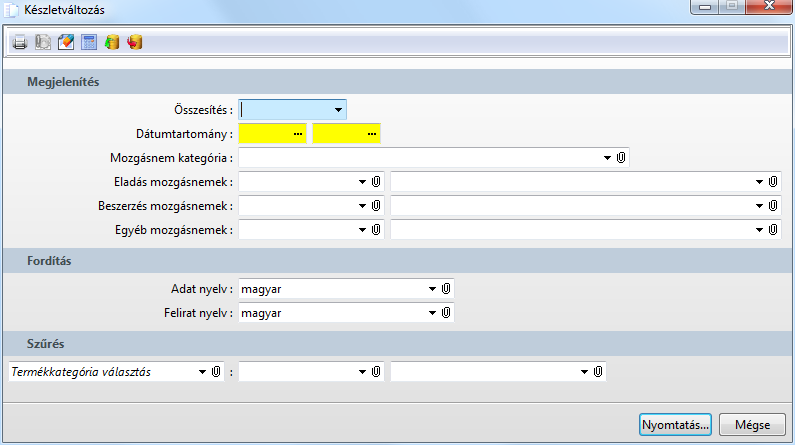Expand first Eladás mozgásnemek dropdown arrow
This screenshot has height=445, width=795.
pyautogui.click(x=362, y=182)
